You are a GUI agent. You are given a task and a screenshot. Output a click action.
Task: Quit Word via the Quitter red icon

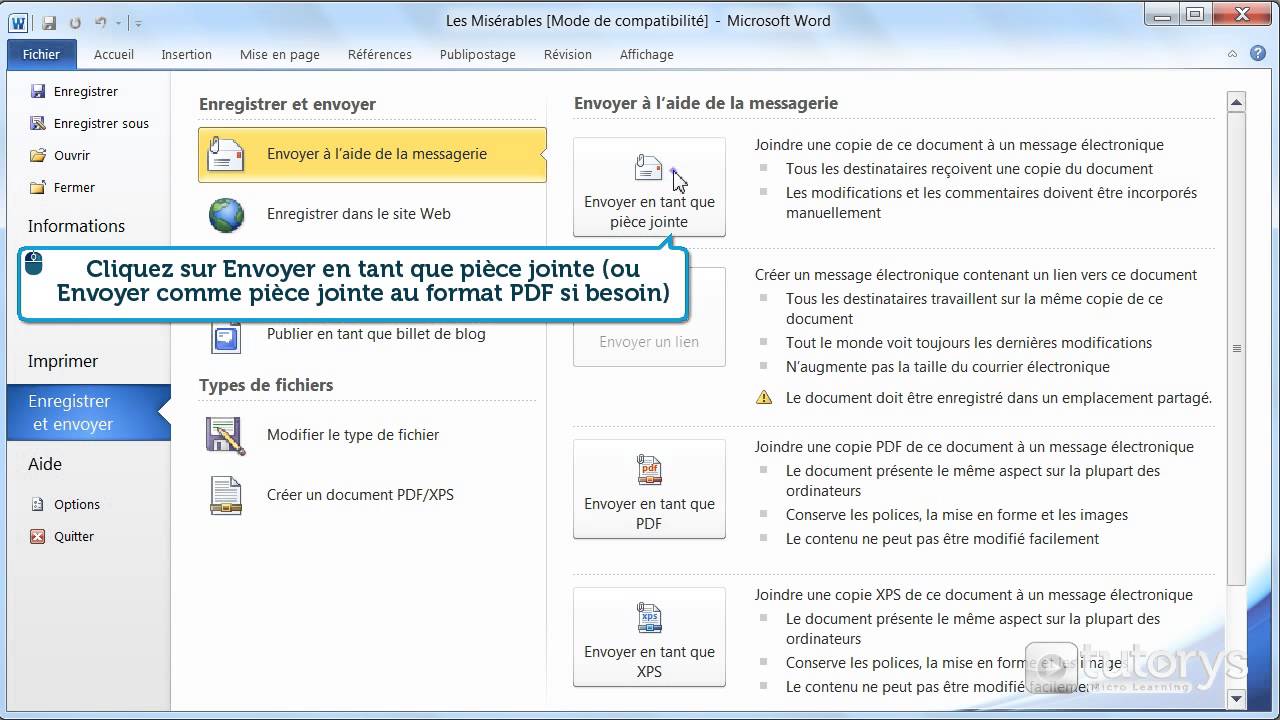coord(36,536)
